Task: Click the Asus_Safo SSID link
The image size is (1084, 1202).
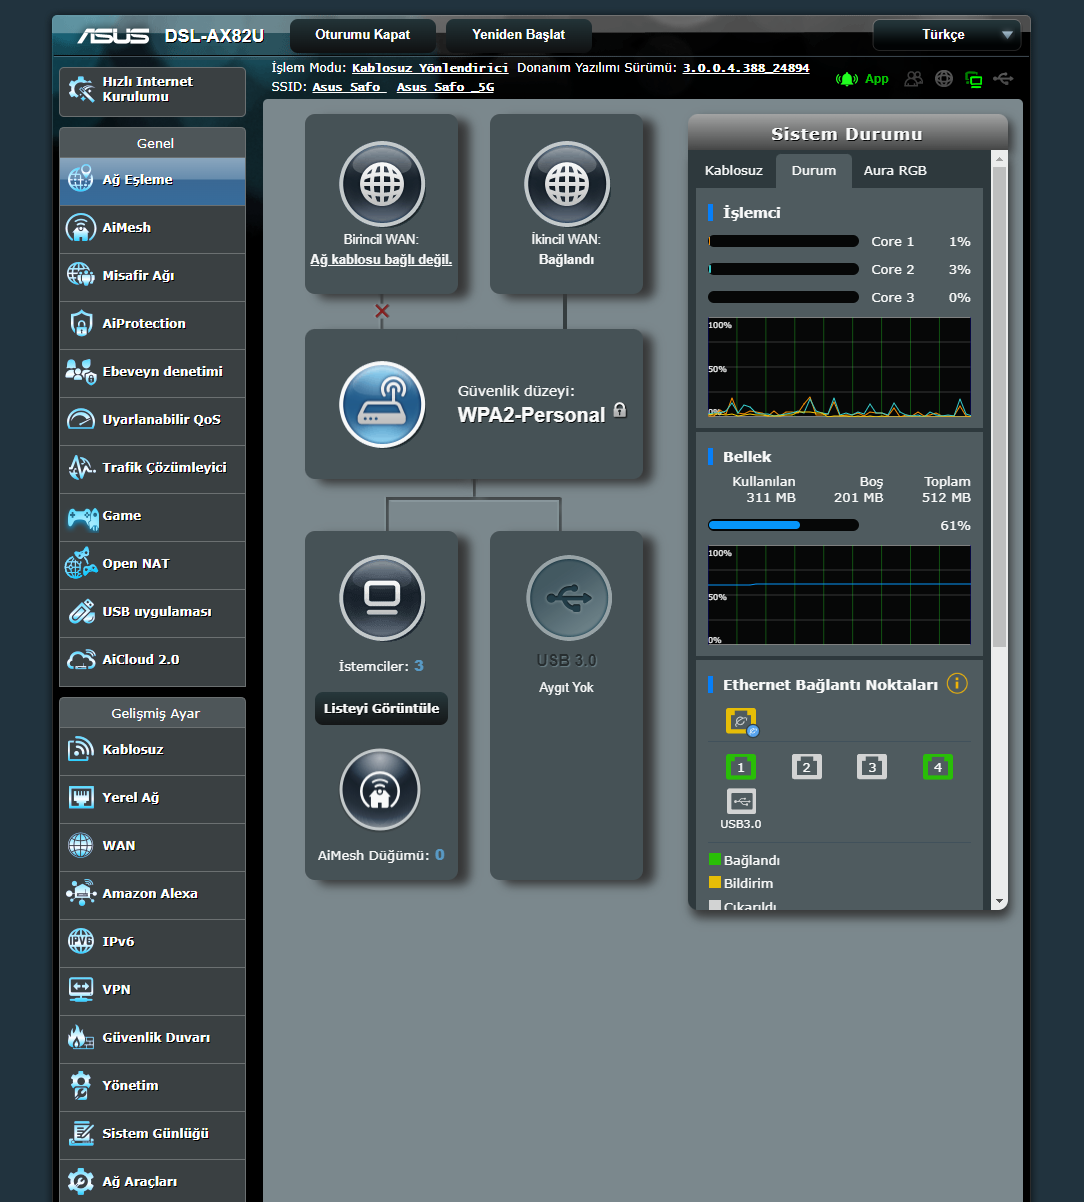Action: [x=349, y=87]
